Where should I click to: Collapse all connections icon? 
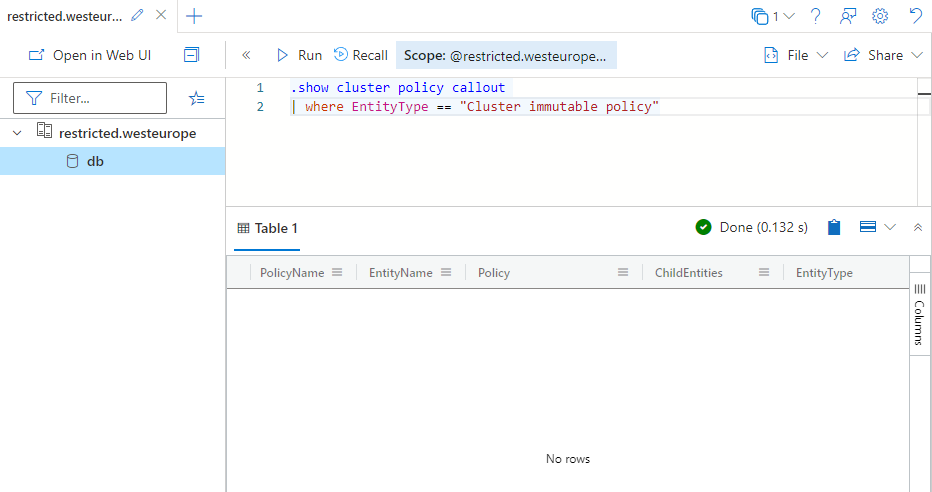(191, 55)
